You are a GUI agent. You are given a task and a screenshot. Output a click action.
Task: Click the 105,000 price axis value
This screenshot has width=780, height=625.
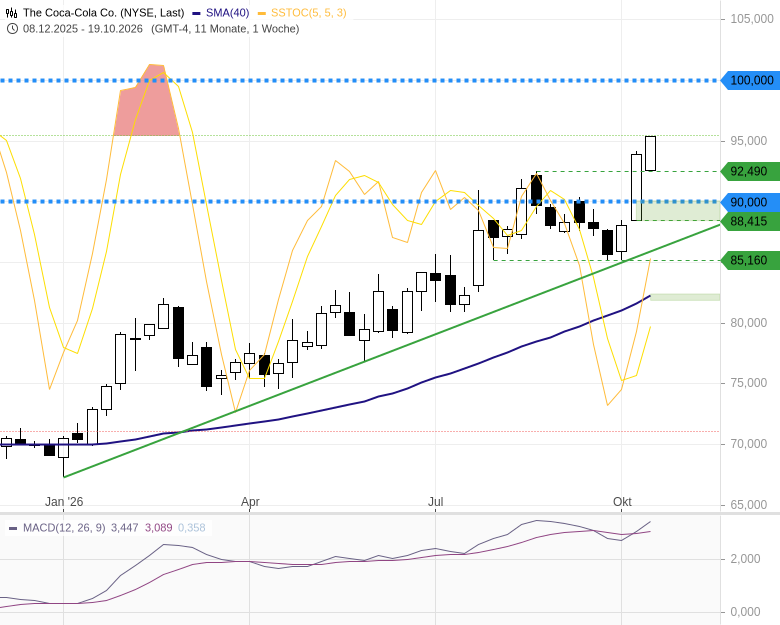(x=752, y=19)
